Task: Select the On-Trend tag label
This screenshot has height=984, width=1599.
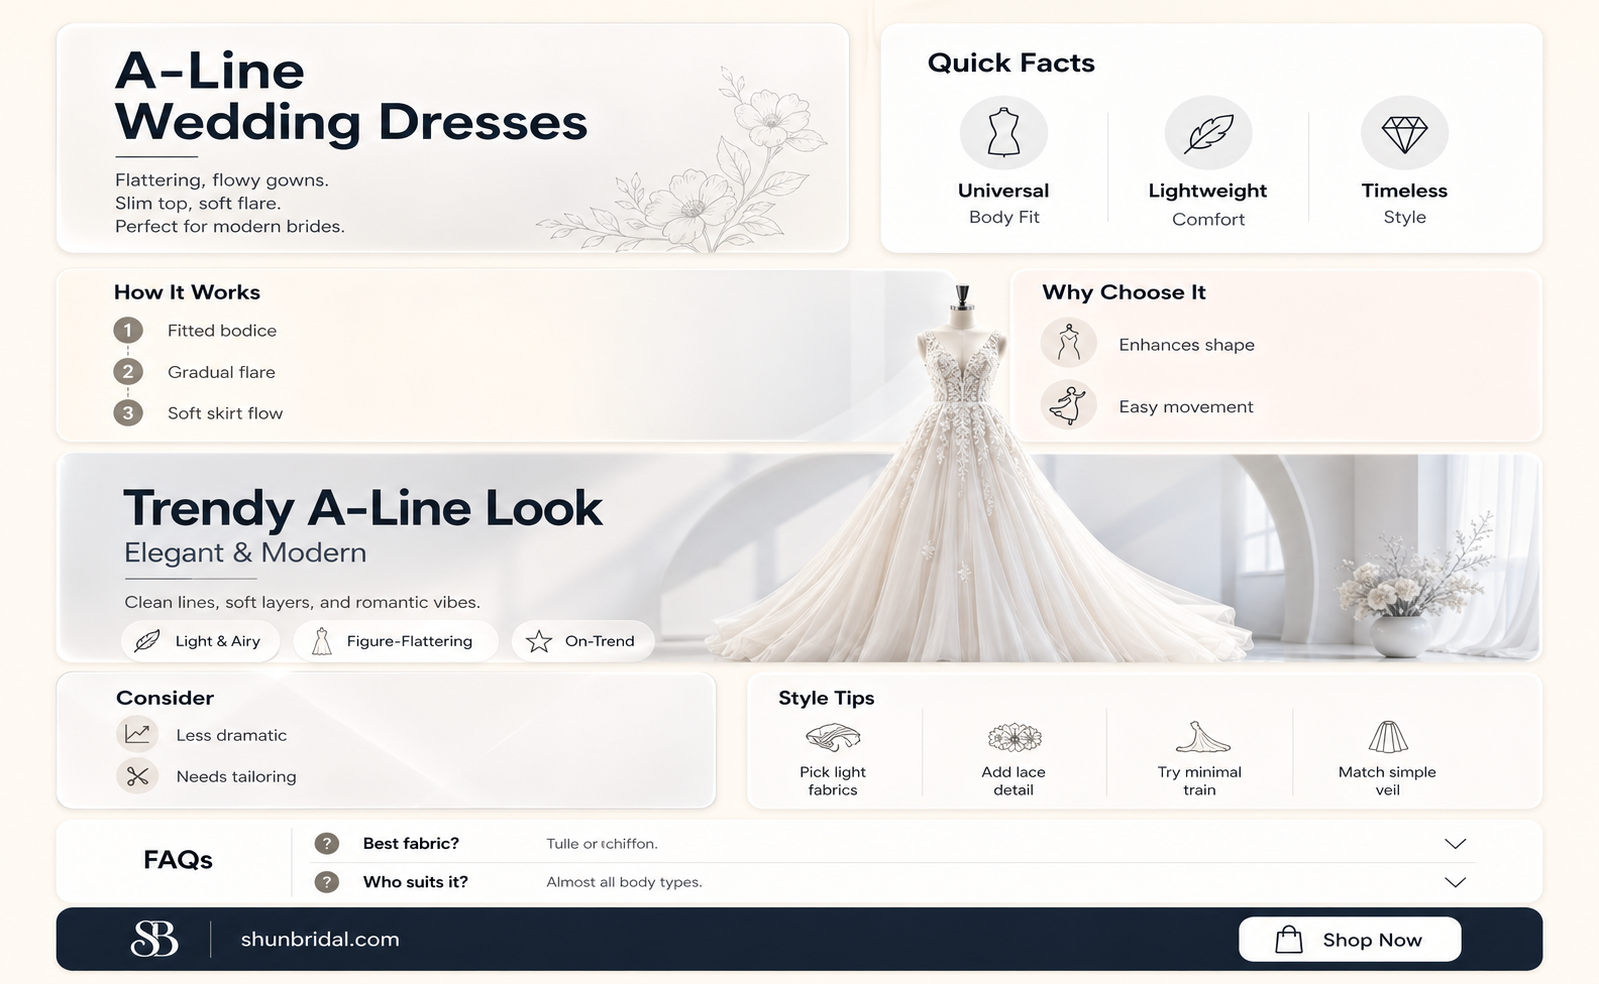Action: point(599,641)
